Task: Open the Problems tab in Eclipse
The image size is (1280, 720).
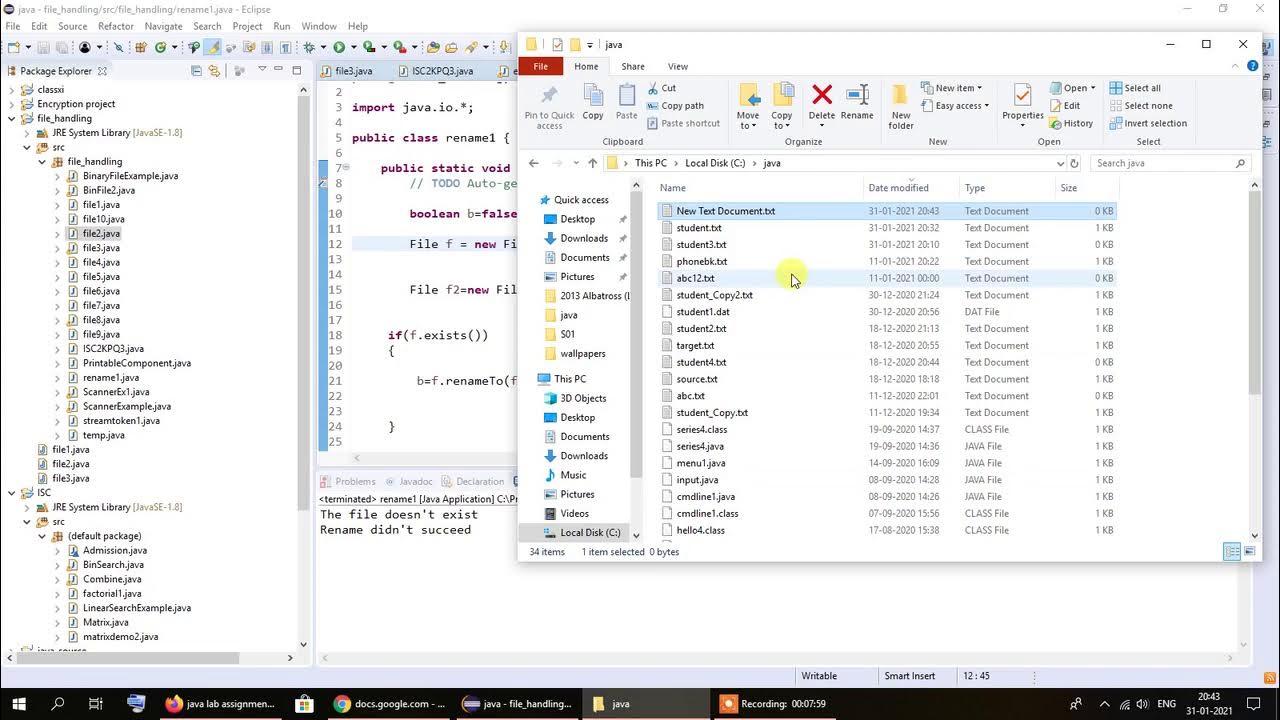Action: [347, 481]
